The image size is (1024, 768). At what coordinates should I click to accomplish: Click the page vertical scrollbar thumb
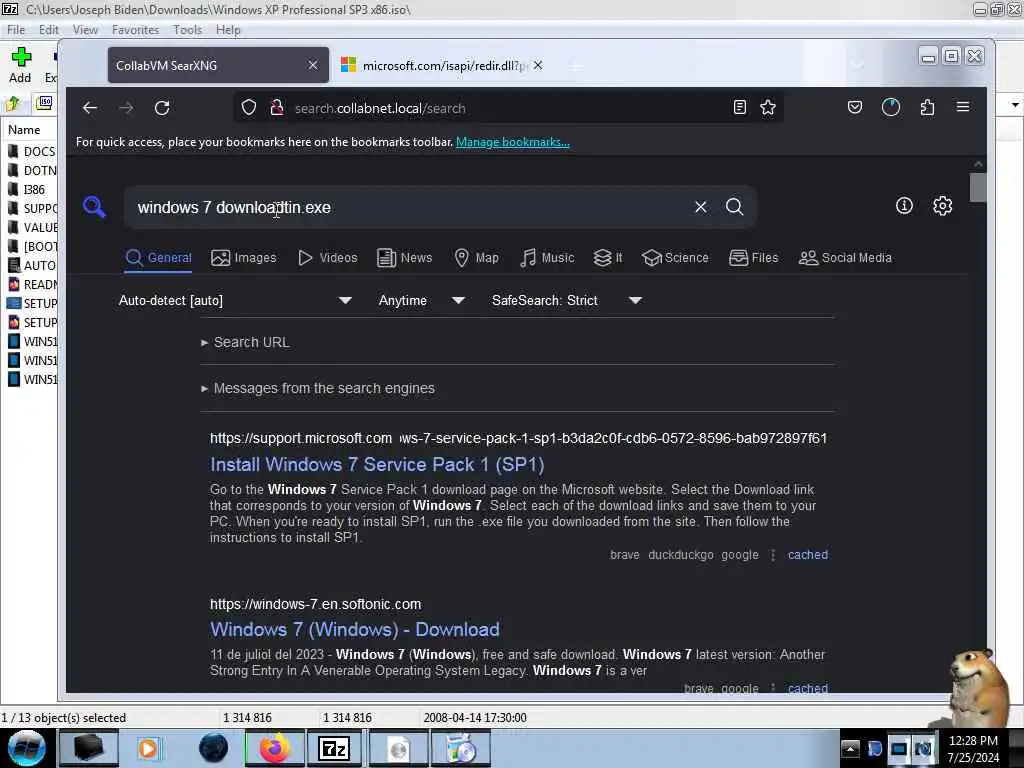978,187
